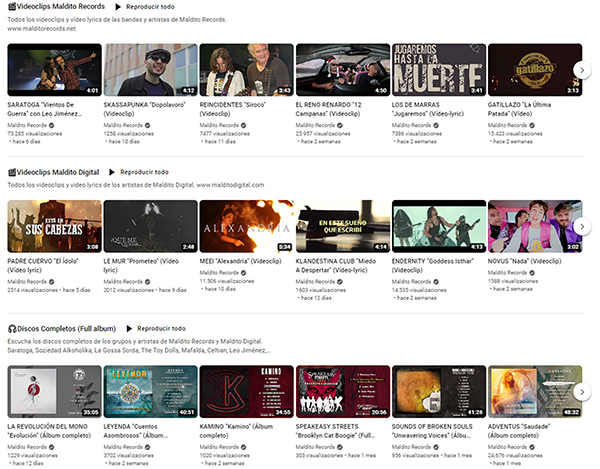Open title KLANDESTINA CLUB Miedo A Despertar
Image resolution: width=600 pixels, height=469 pixels.
336,265
